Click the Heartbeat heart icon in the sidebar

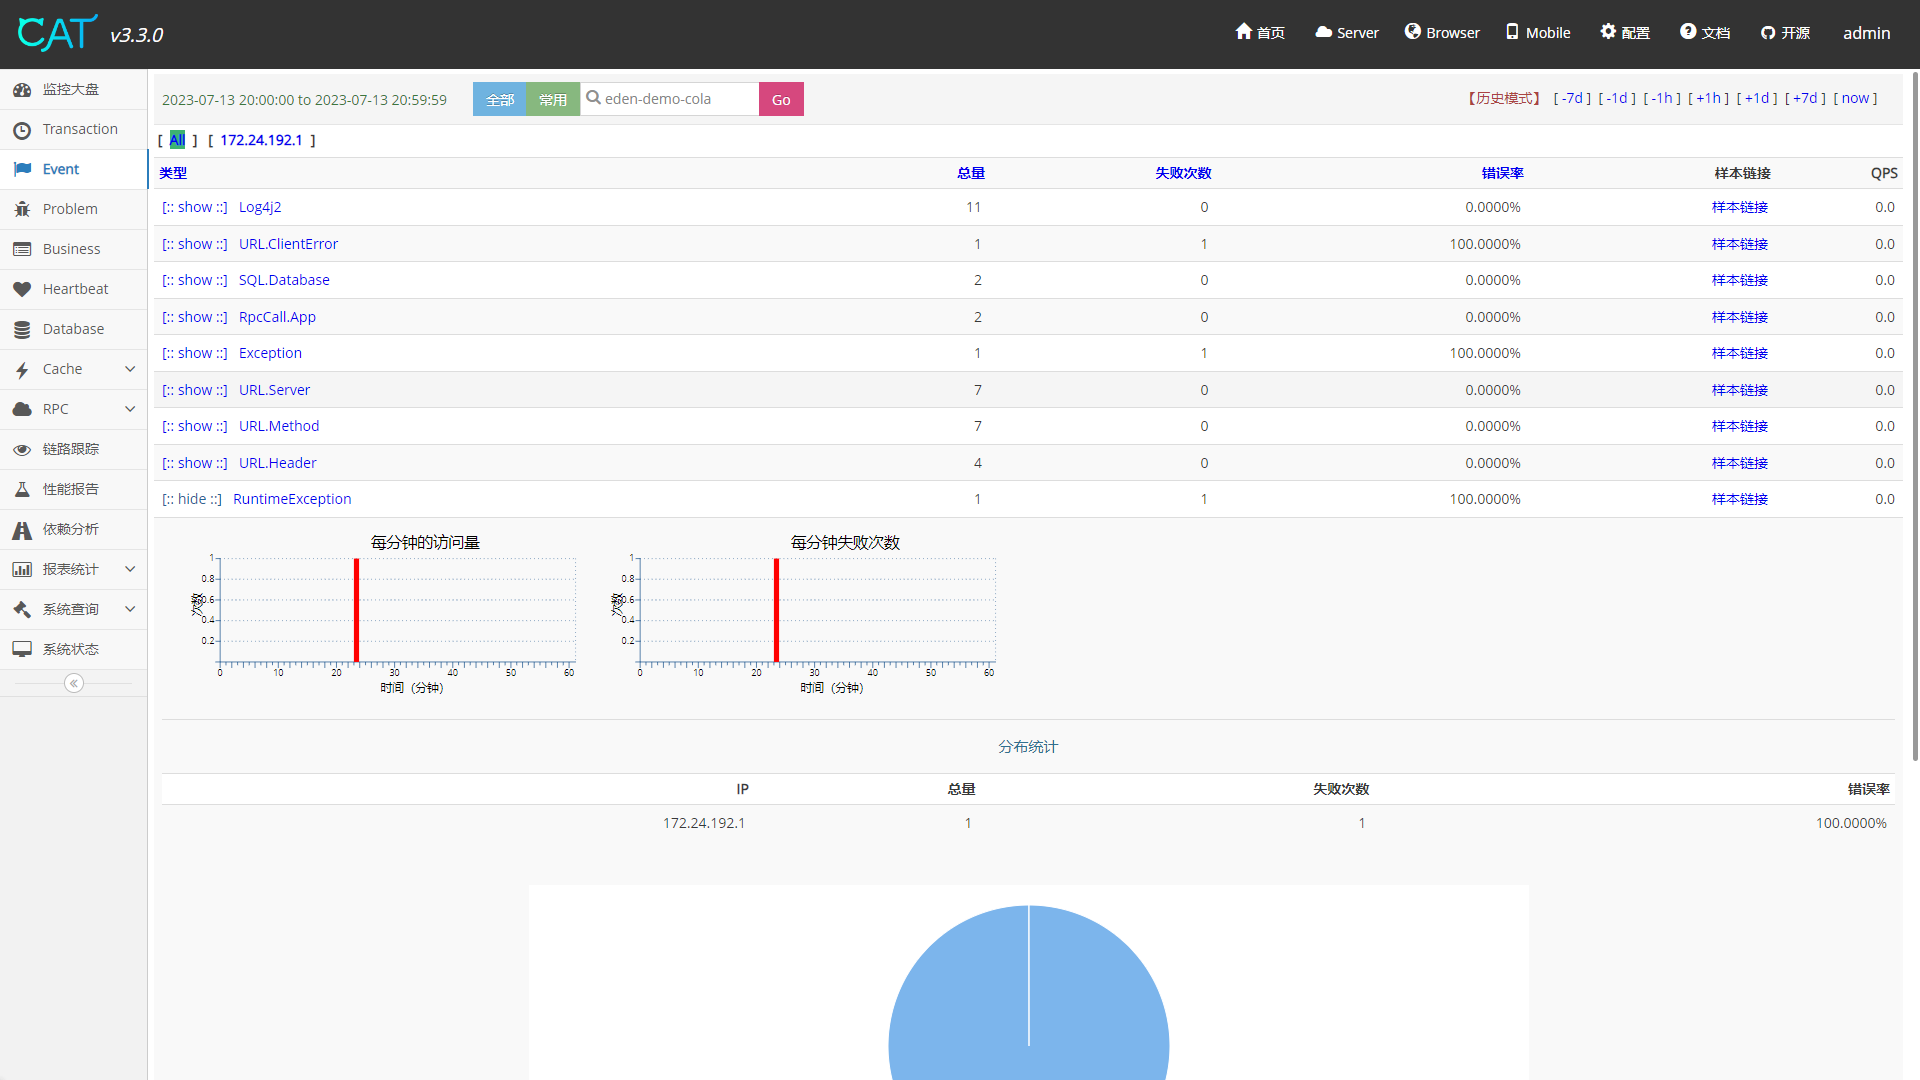22,289
